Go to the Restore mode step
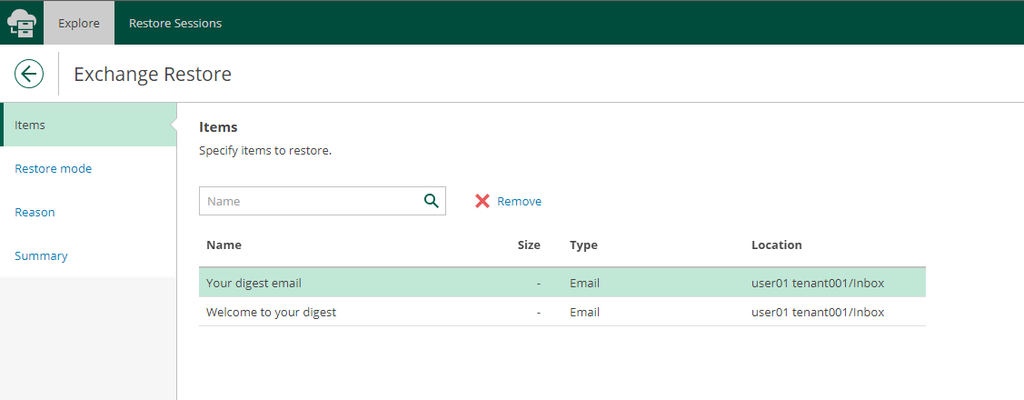1024x400 pixels. tap(53, 169)
